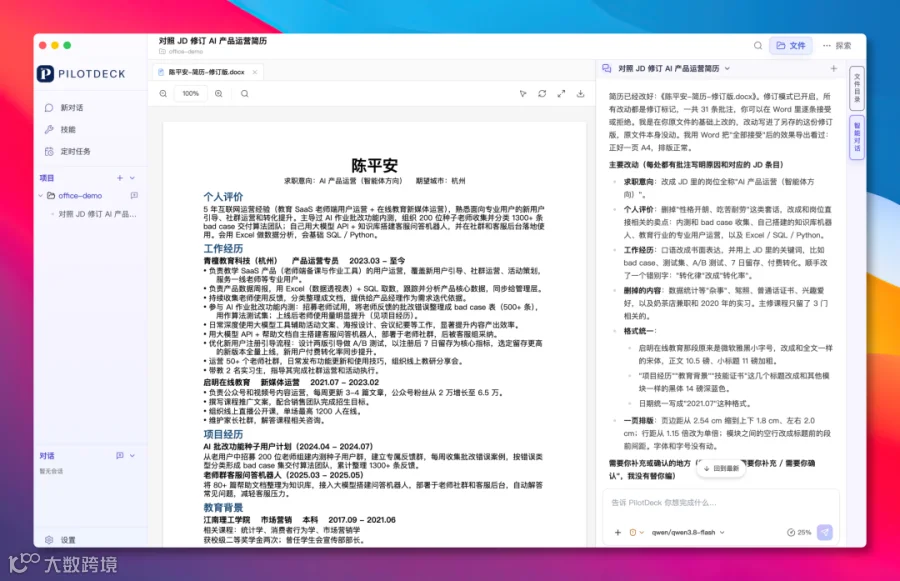Click the zoom out magnifier icon

click(x=163, y=94)
